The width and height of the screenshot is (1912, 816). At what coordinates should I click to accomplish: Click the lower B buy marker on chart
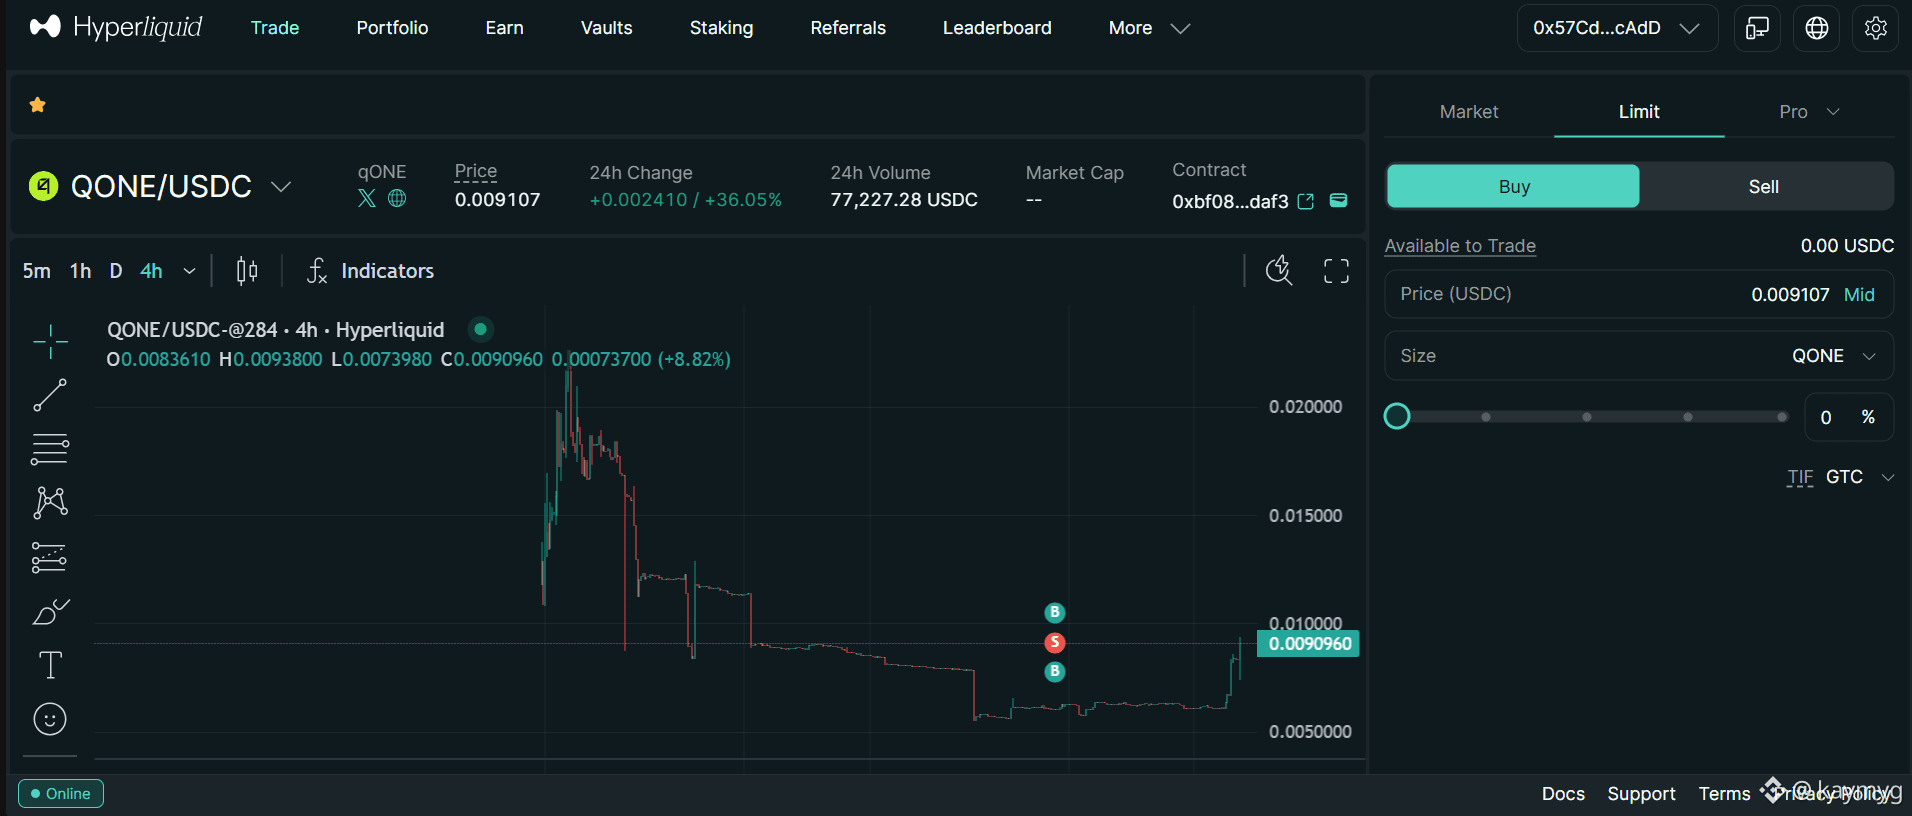1054,671
